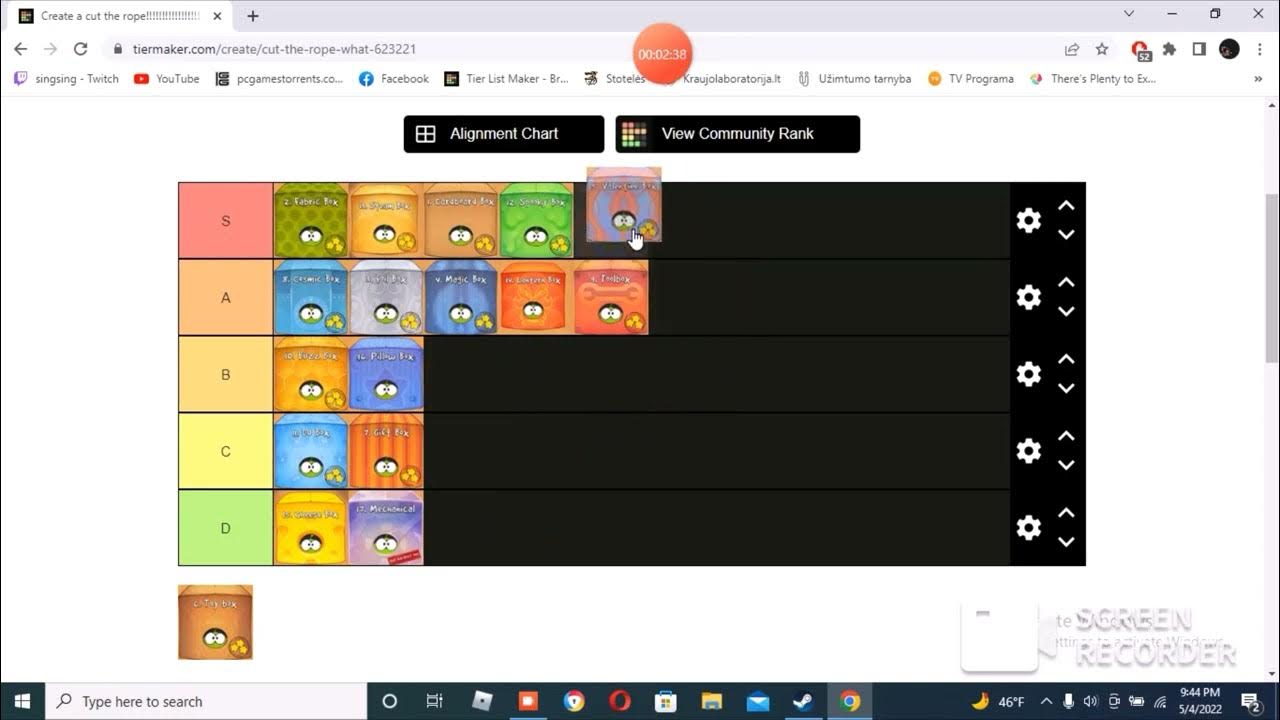Select the yellow Cheese Box tile

click(x=311, y=528)
